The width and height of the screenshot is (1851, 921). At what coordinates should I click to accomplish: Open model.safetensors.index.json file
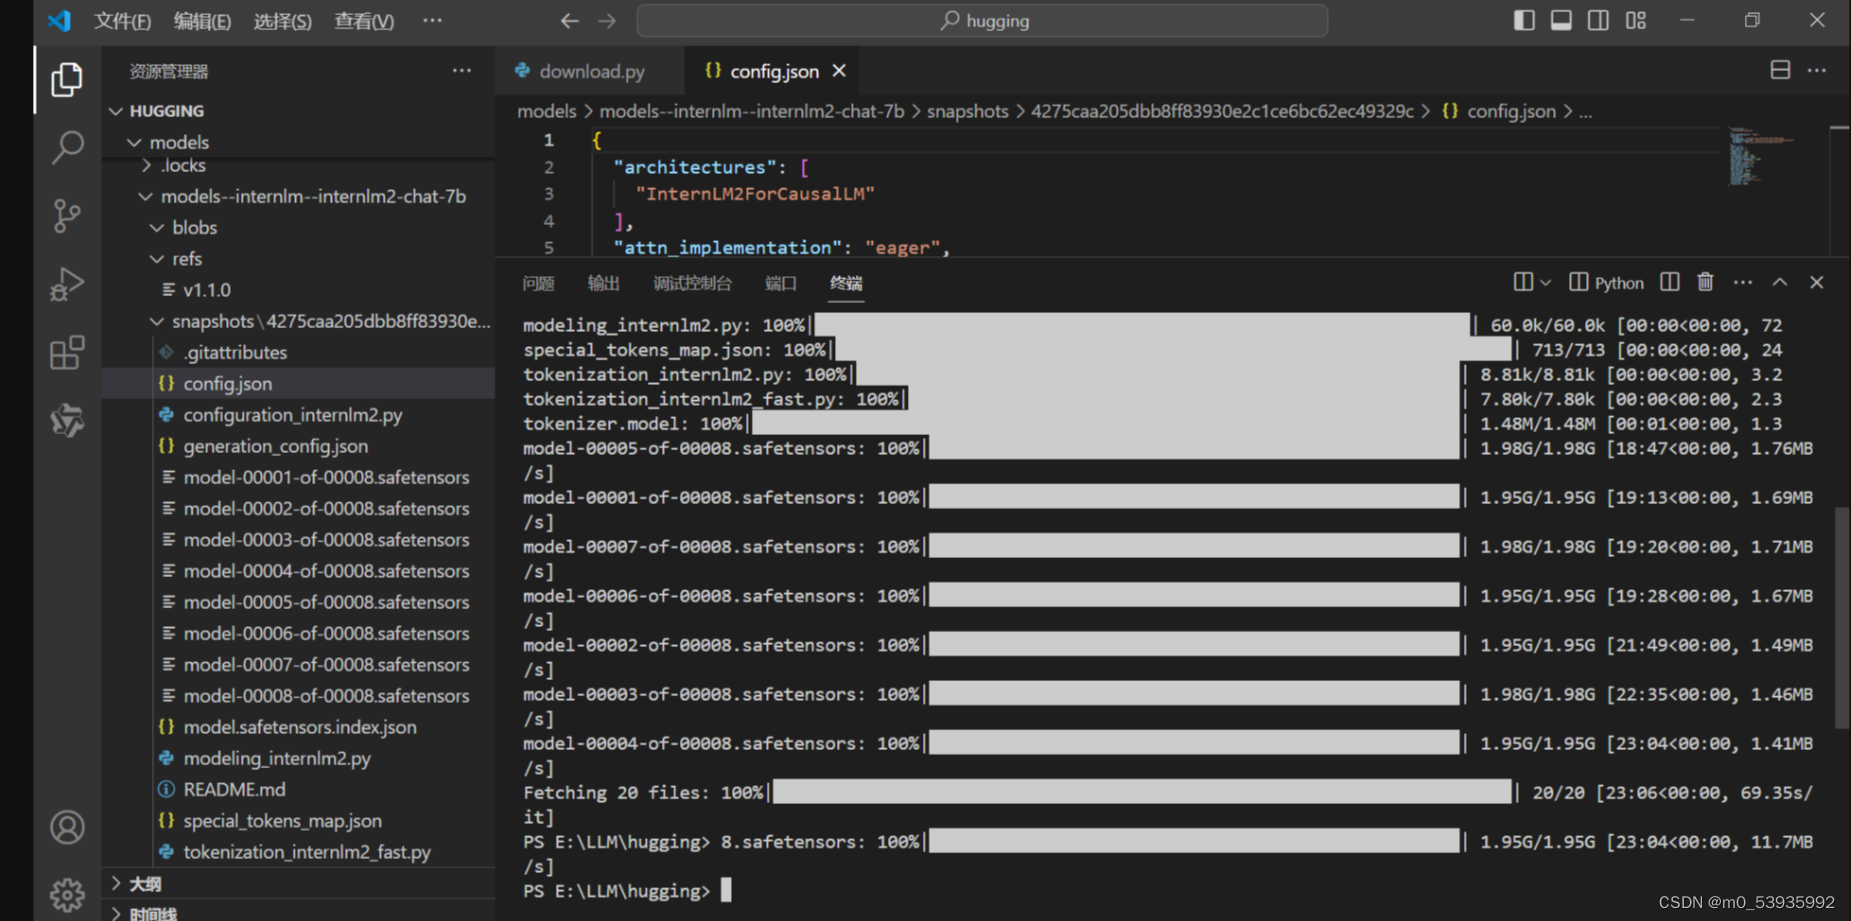(x=298, y=727)
